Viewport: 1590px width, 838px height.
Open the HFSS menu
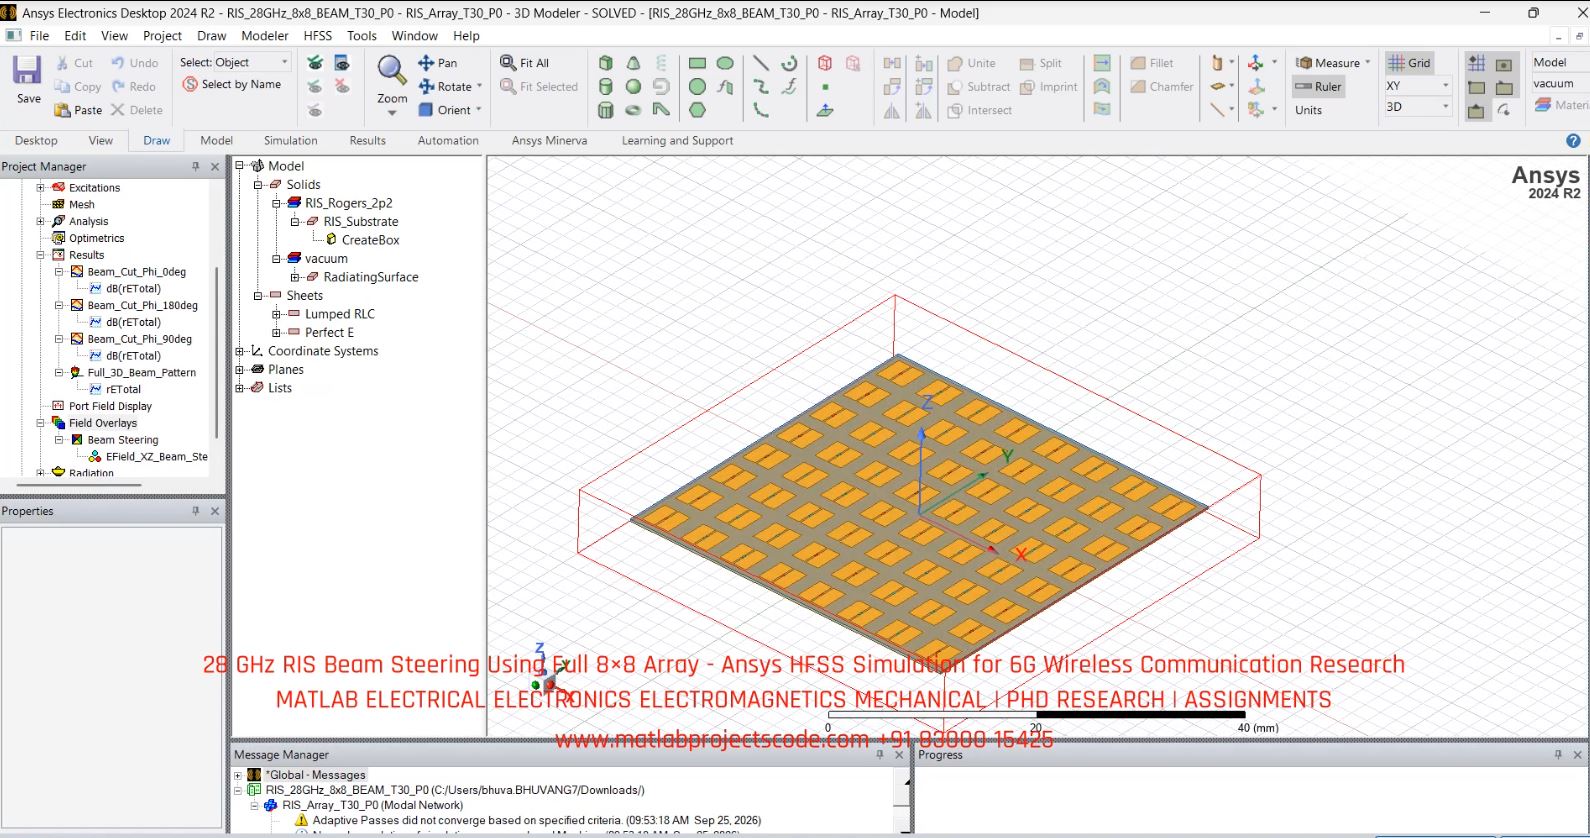tap(318, 36)
